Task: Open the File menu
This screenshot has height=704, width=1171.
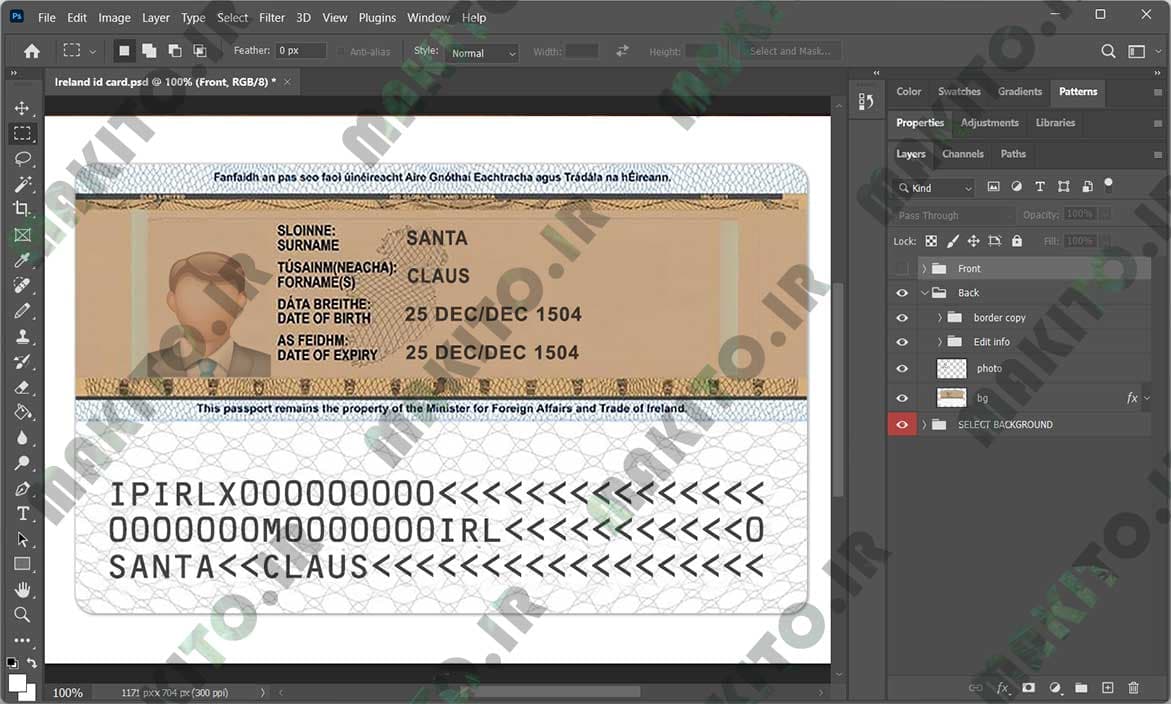Action: [x=46, y=17]
